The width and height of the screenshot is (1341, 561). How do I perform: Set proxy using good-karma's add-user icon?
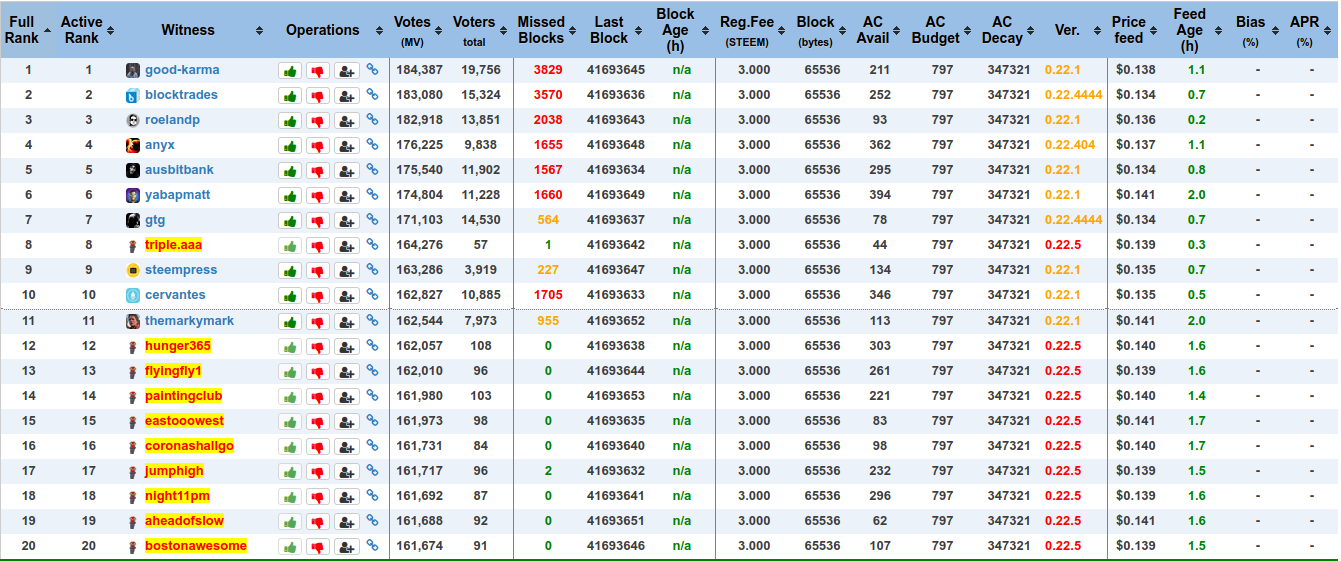pos(347,71)
